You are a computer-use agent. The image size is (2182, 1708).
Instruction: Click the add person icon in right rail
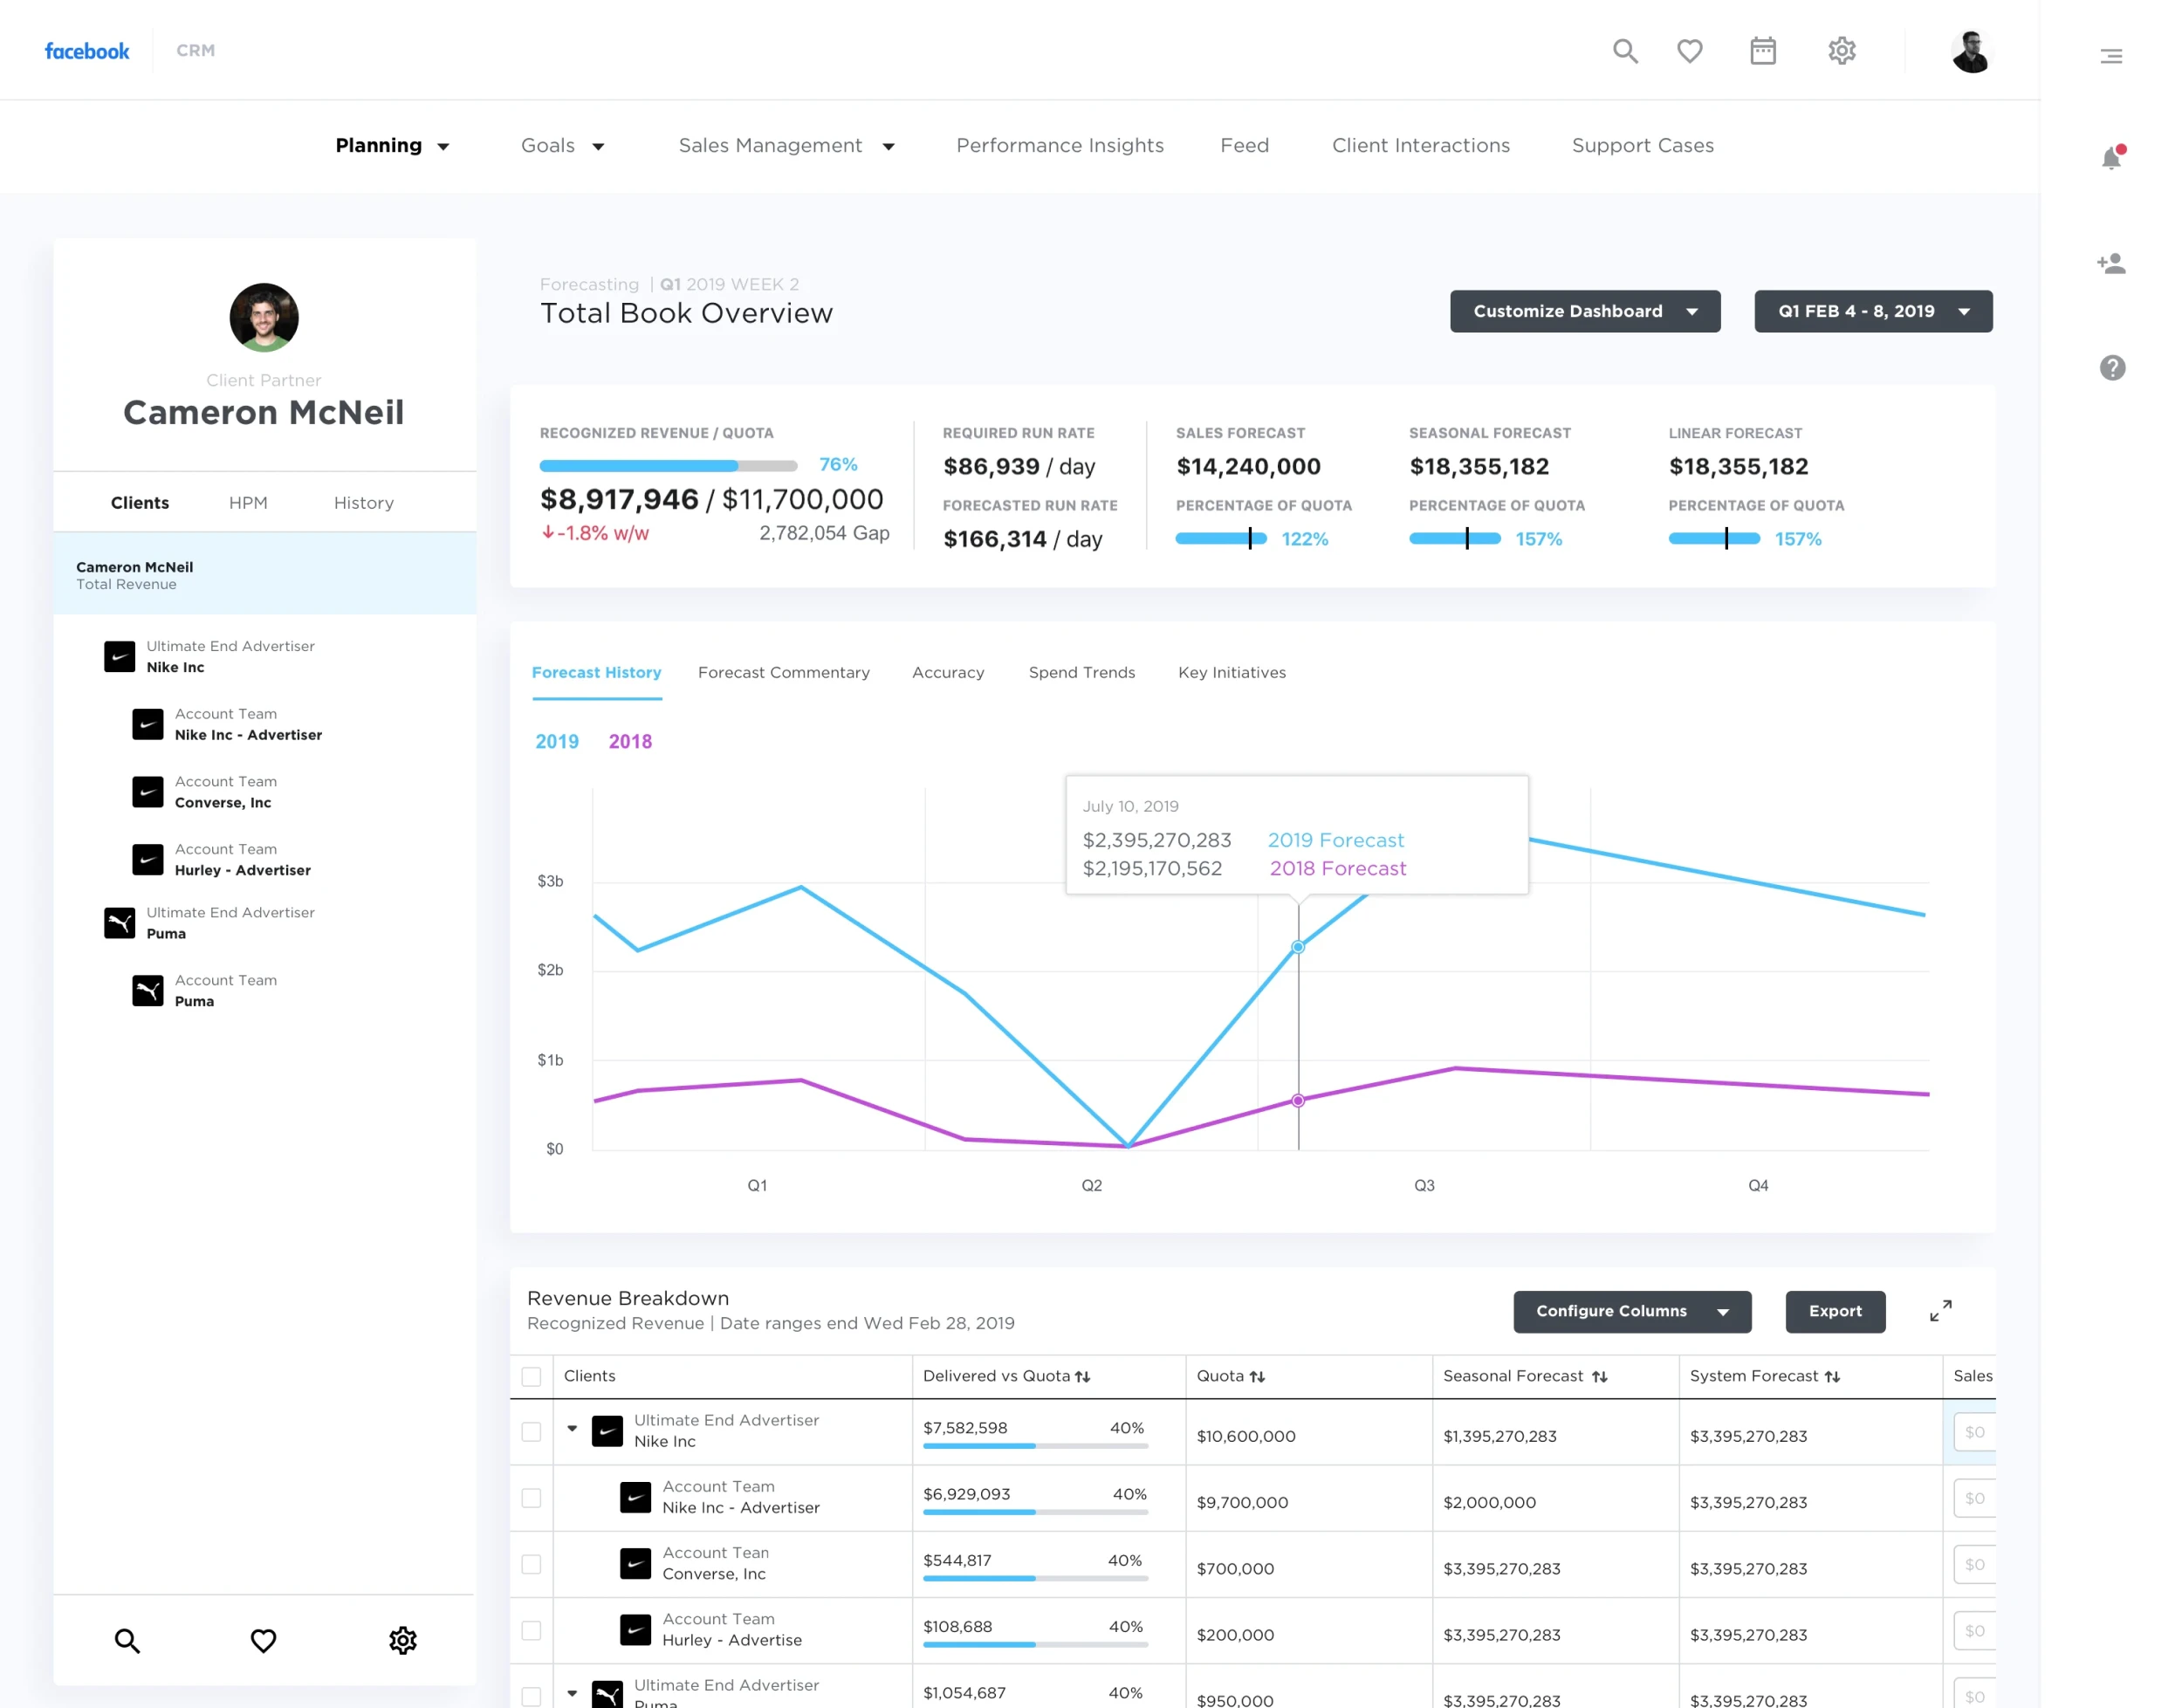point(2111,264)
